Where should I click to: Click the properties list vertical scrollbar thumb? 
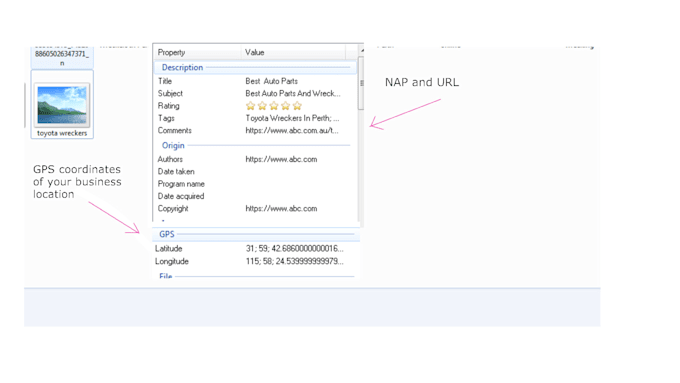(361, 83)
